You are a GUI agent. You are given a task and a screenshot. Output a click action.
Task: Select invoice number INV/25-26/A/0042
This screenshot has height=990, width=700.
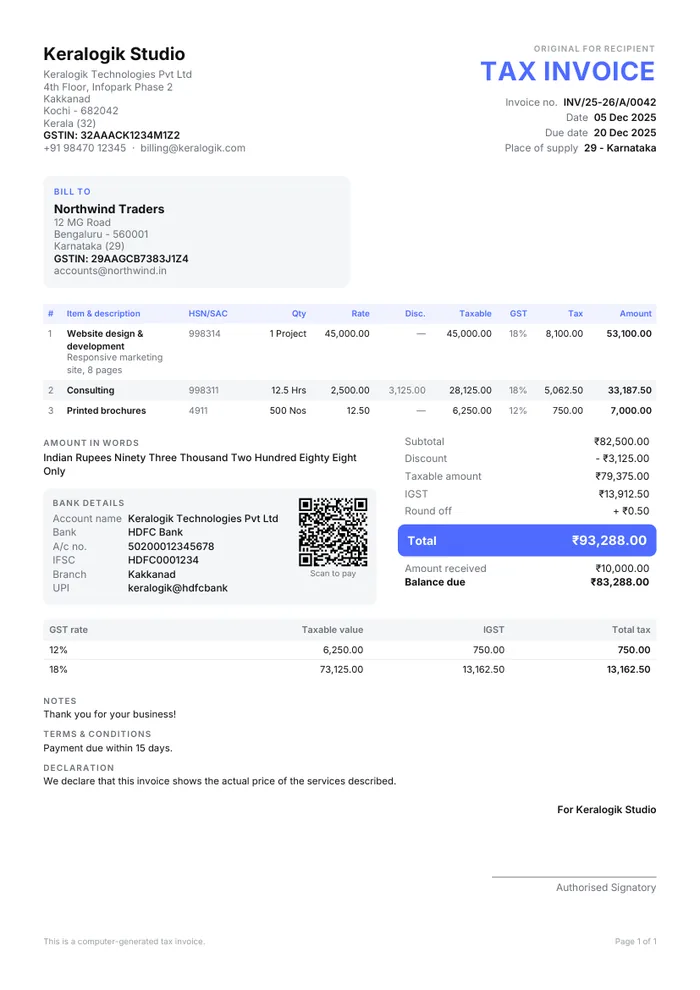tap(609, 102)
